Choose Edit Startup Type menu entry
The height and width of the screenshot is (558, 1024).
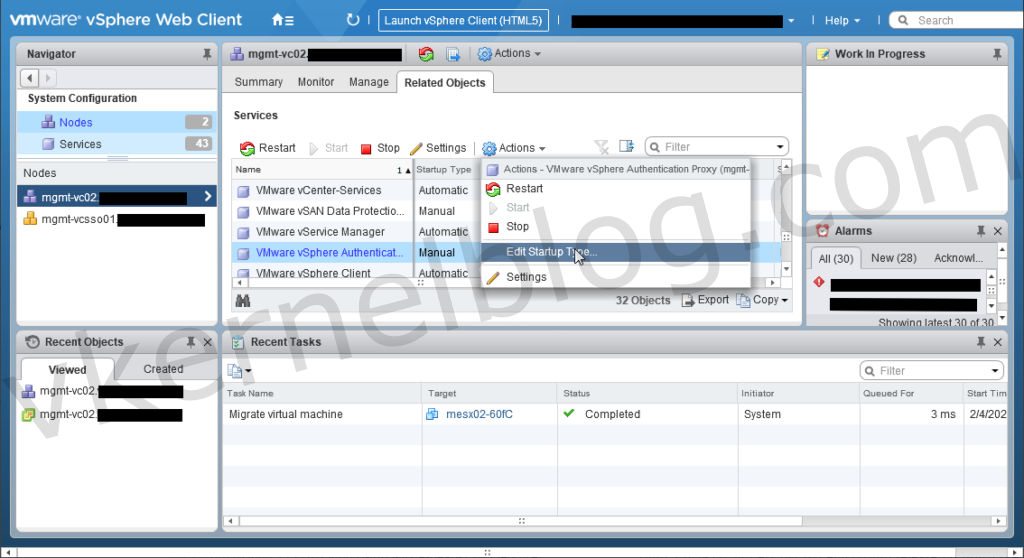tap(616, 252)
